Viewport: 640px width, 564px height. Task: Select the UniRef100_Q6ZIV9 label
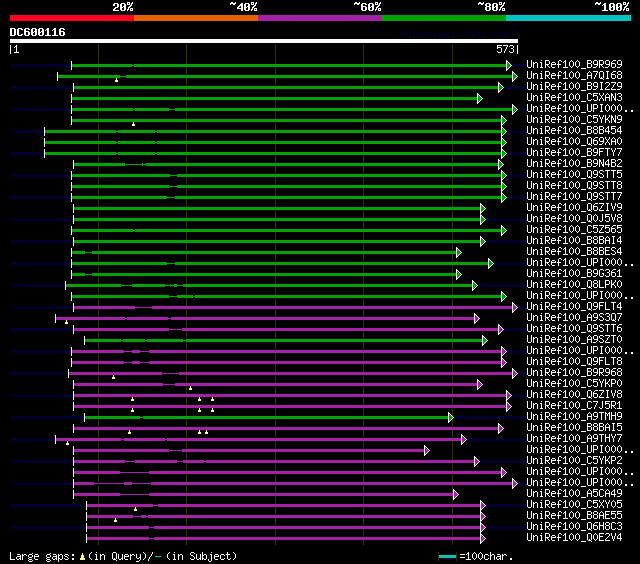pyautogui.click(x=574, y=208)
